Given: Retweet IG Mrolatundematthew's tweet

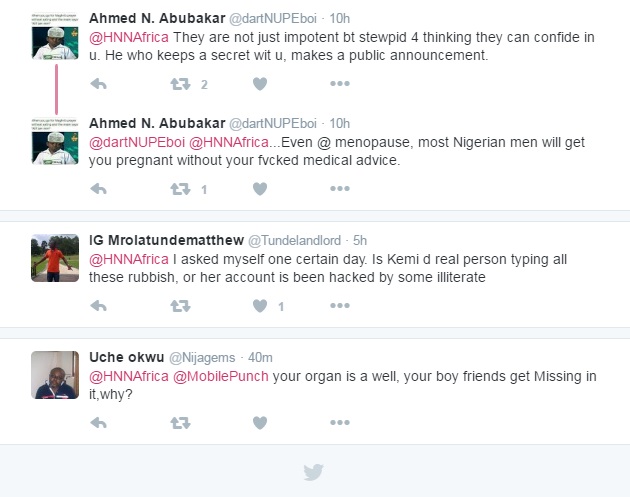Looking at the screenshot, I should pyautogui.click(x=180, y=306).
